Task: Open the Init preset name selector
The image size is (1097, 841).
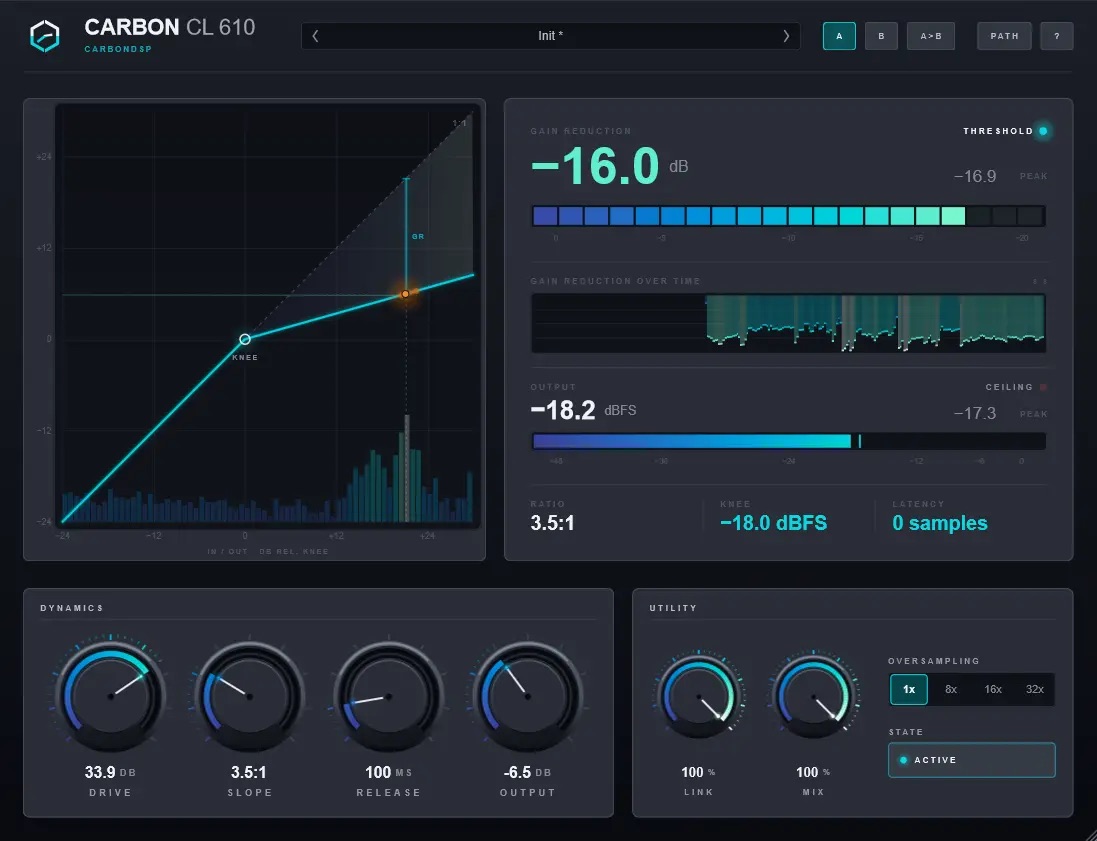Action: [551, 36]
